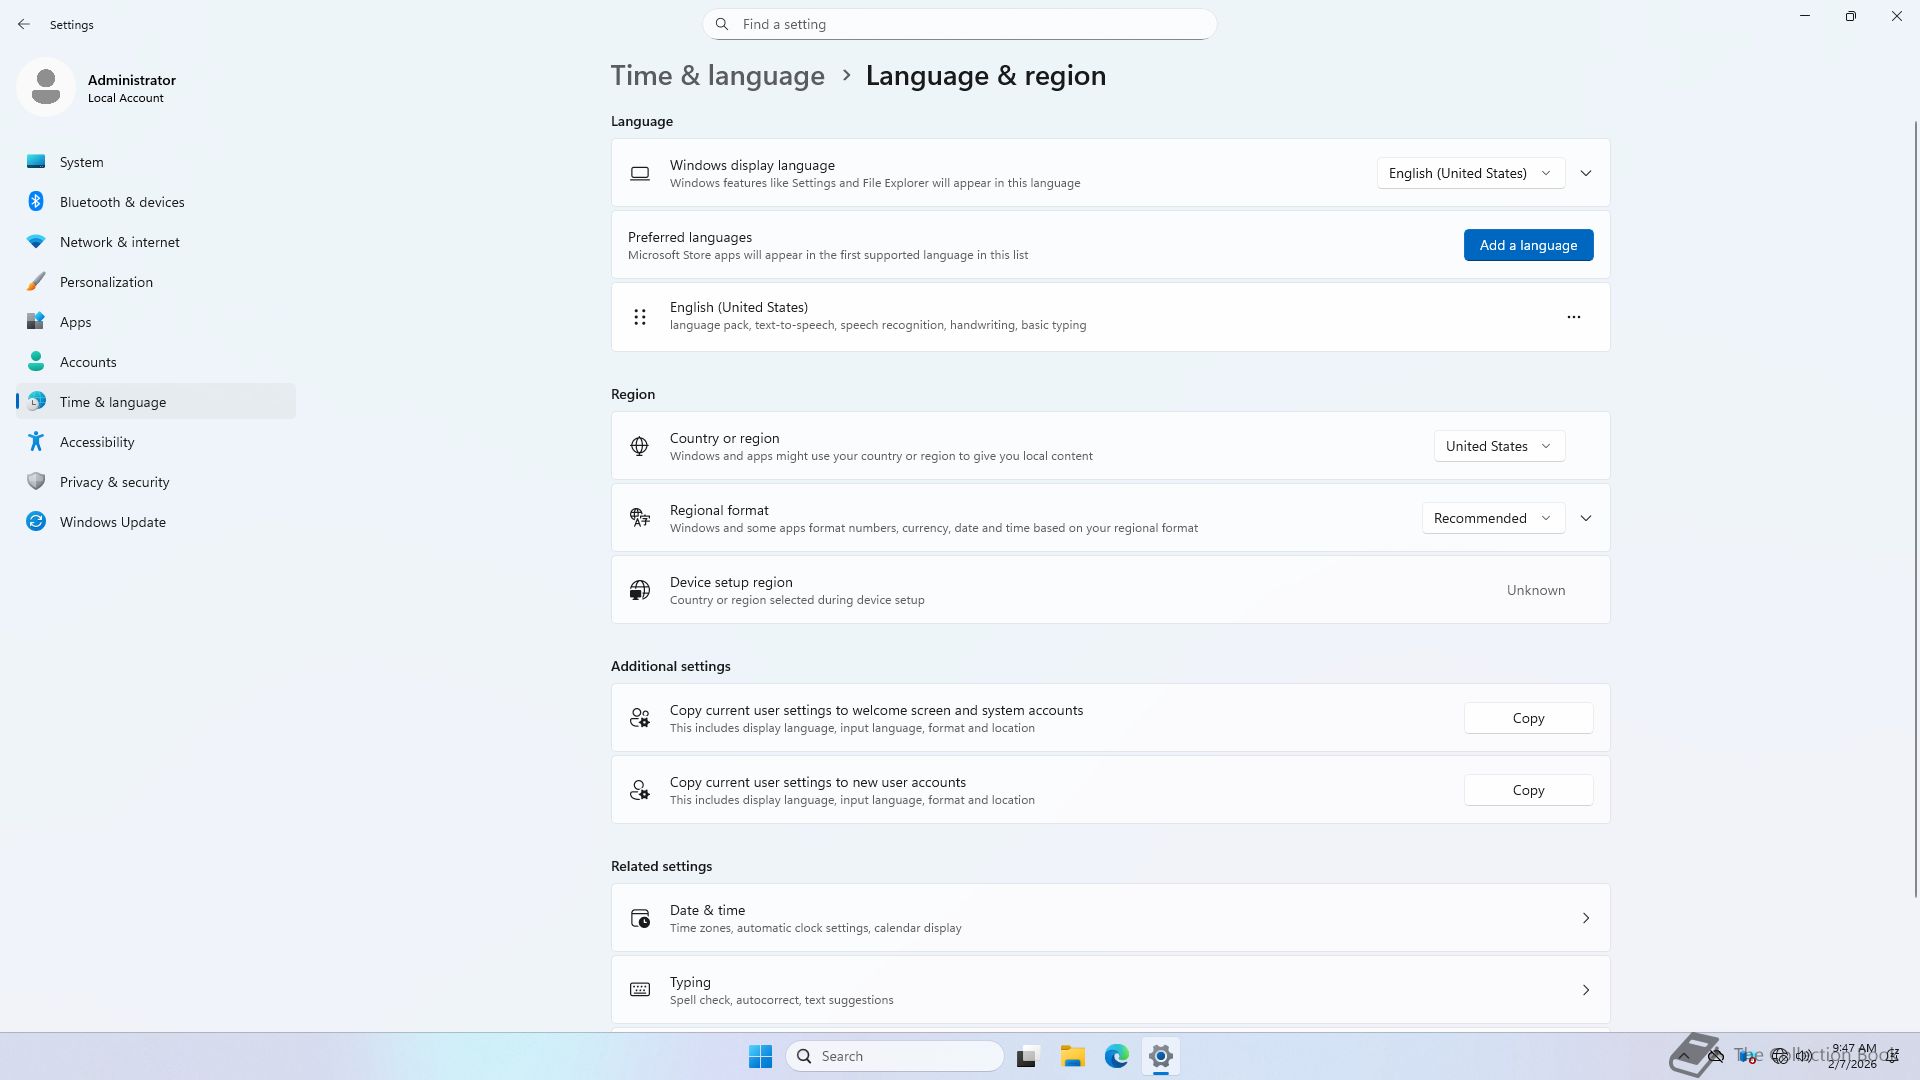Click the Windows Start button
The image size is (1920, 1080).
760,1056
